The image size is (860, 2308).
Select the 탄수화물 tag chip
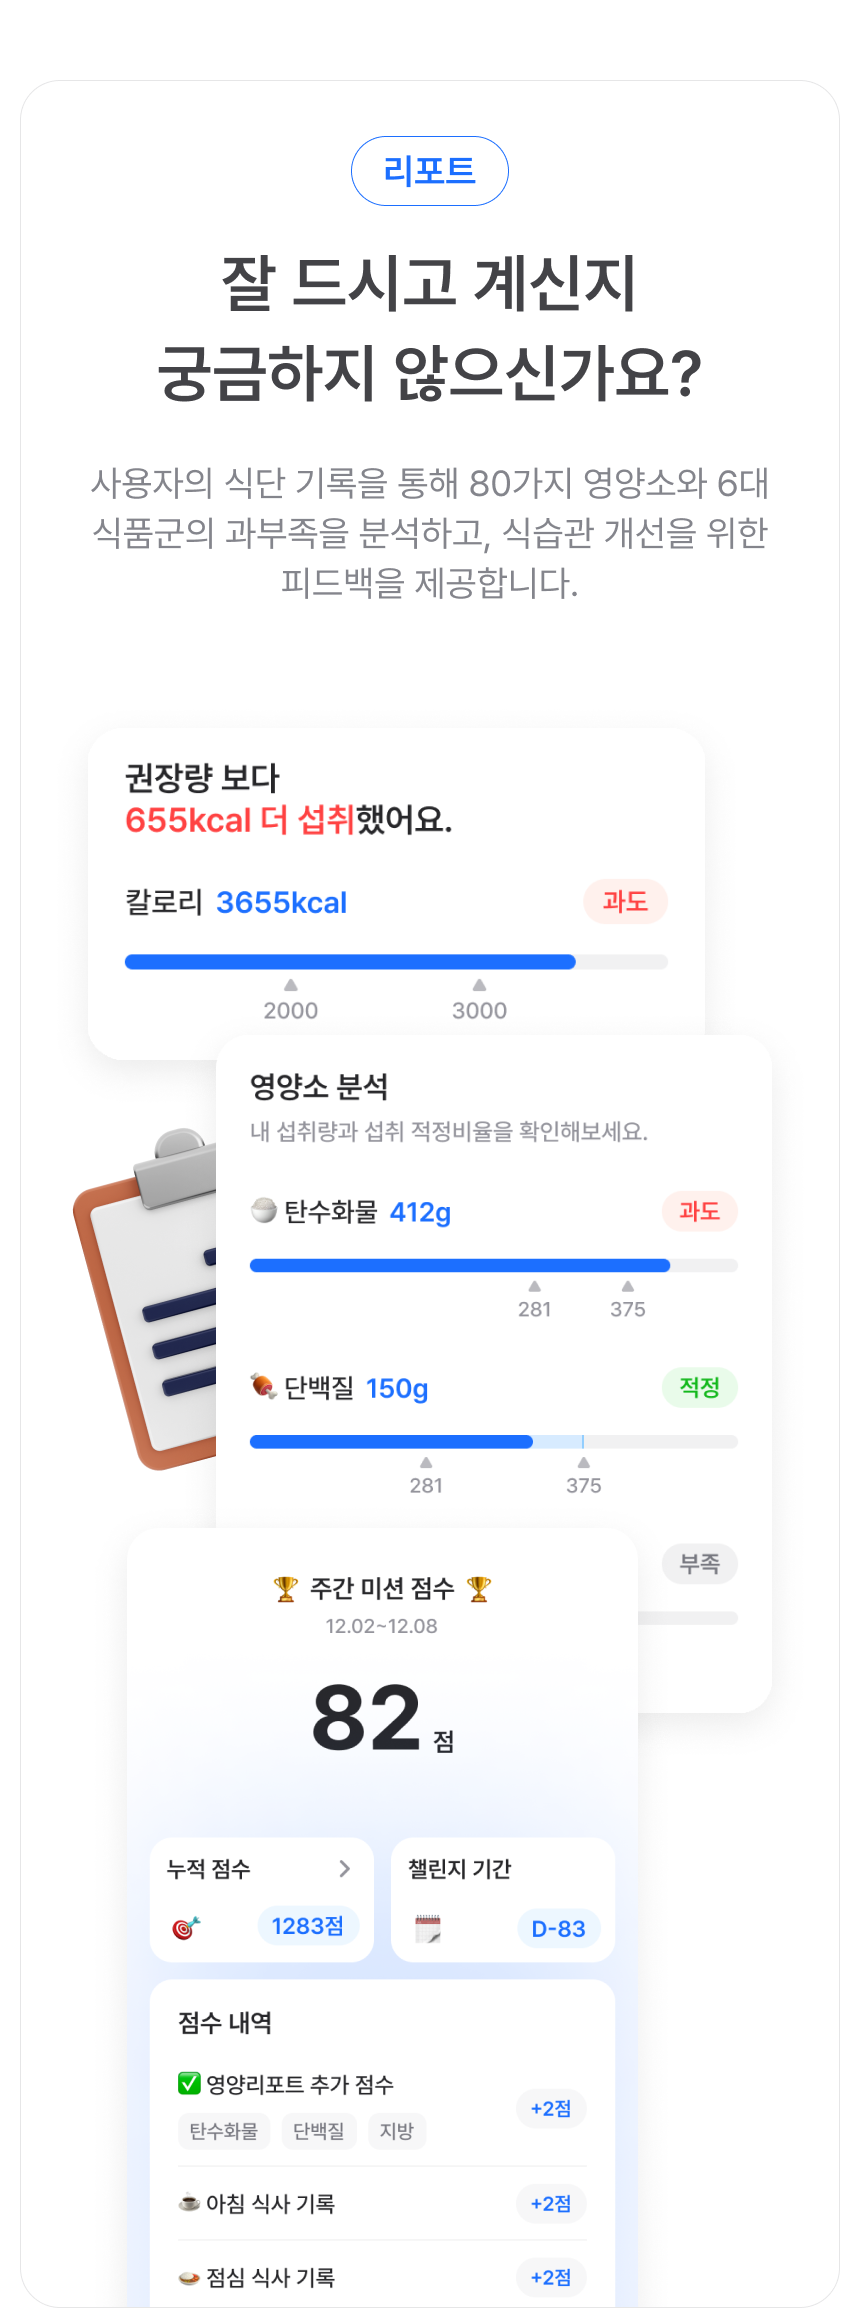tap(223, 2131)
